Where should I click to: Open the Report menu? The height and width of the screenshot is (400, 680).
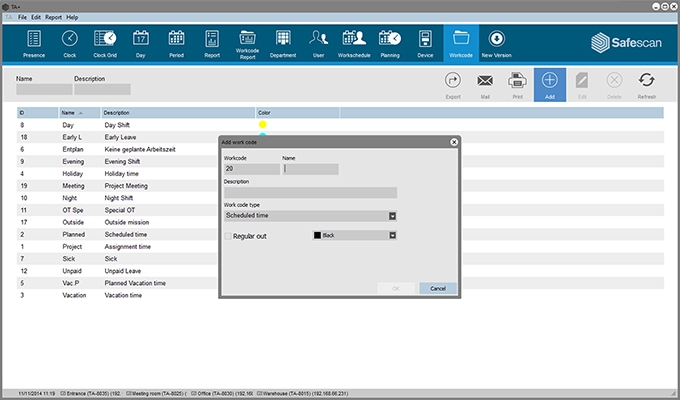click(53, 17)
